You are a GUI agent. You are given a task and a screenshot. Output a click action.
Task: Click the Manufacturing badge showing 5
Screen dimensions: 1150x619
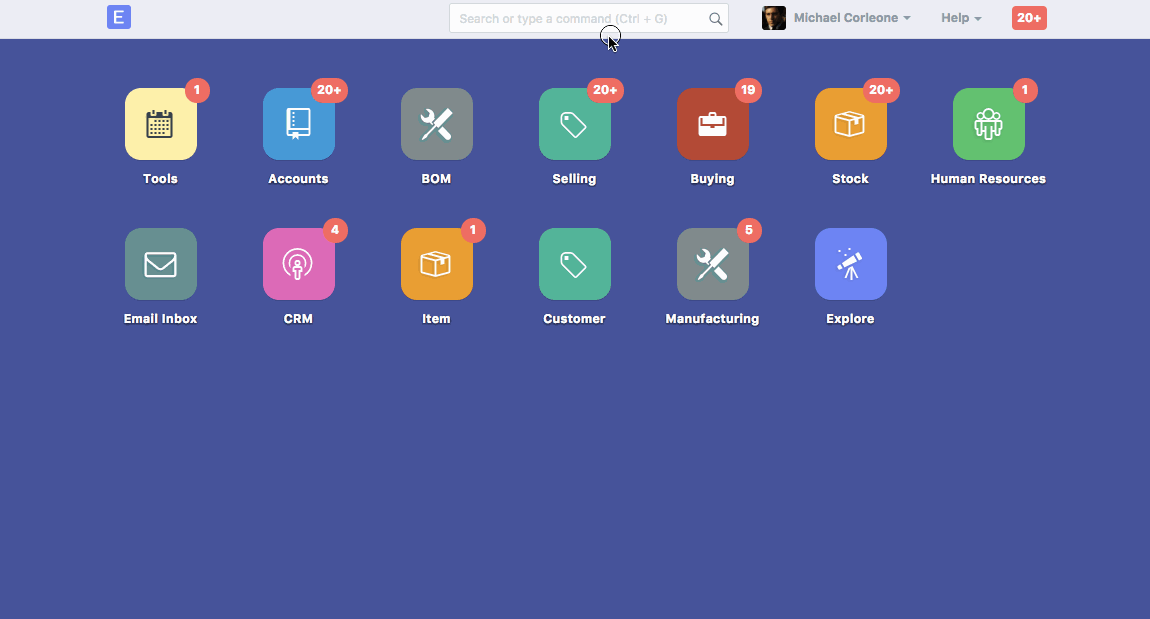pyautogui.click(x=749, y=230)
